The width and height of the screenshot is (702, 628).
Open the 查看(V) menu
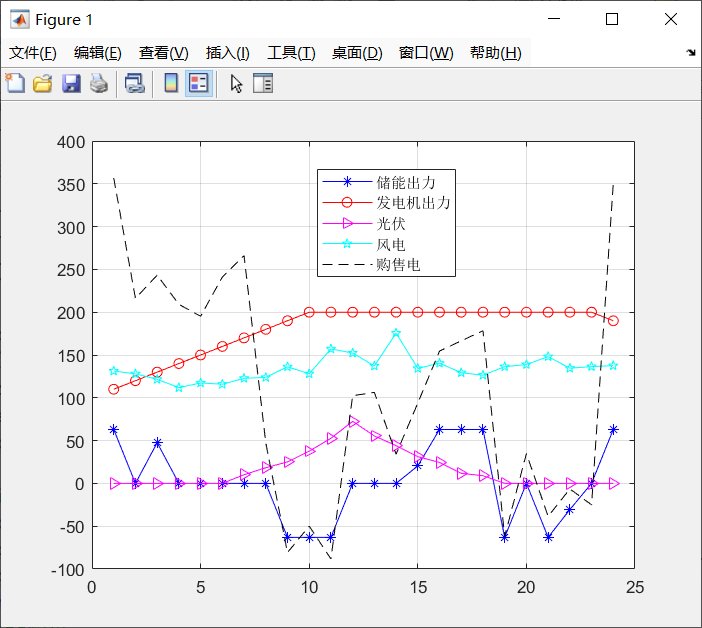pos(163,53)
